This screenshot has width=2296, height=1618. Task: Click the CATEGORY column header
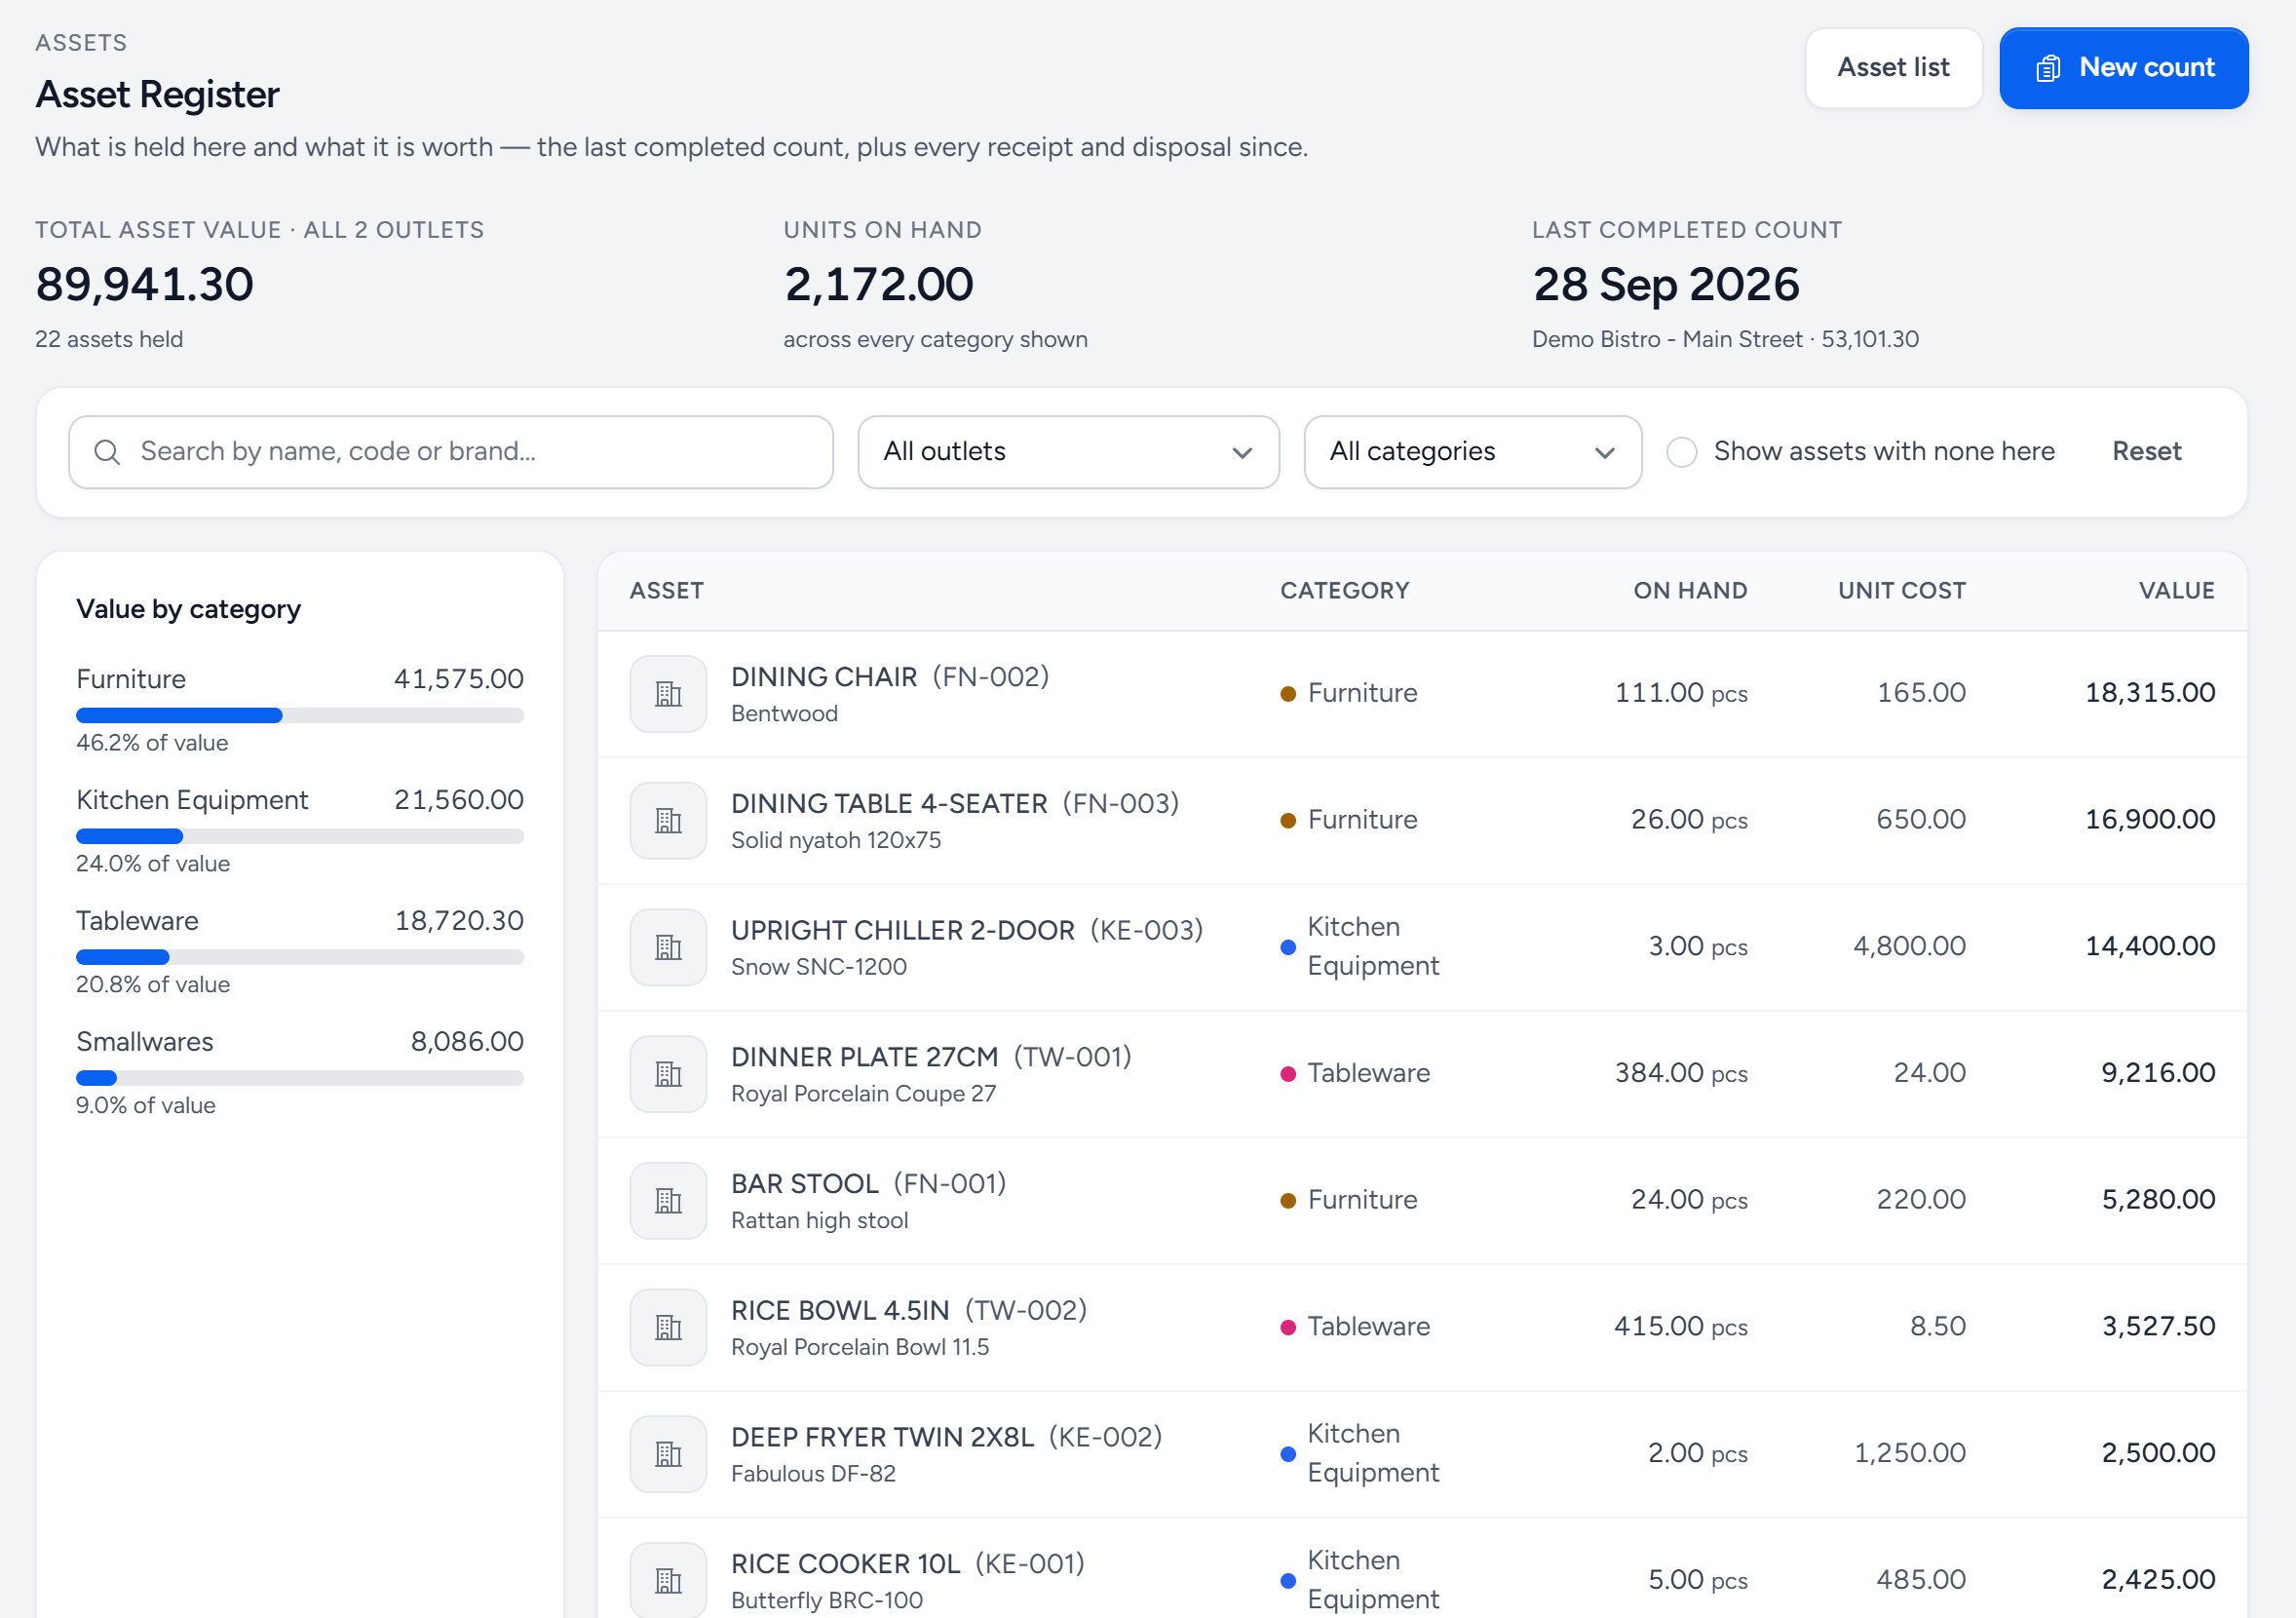(1345, 591)
